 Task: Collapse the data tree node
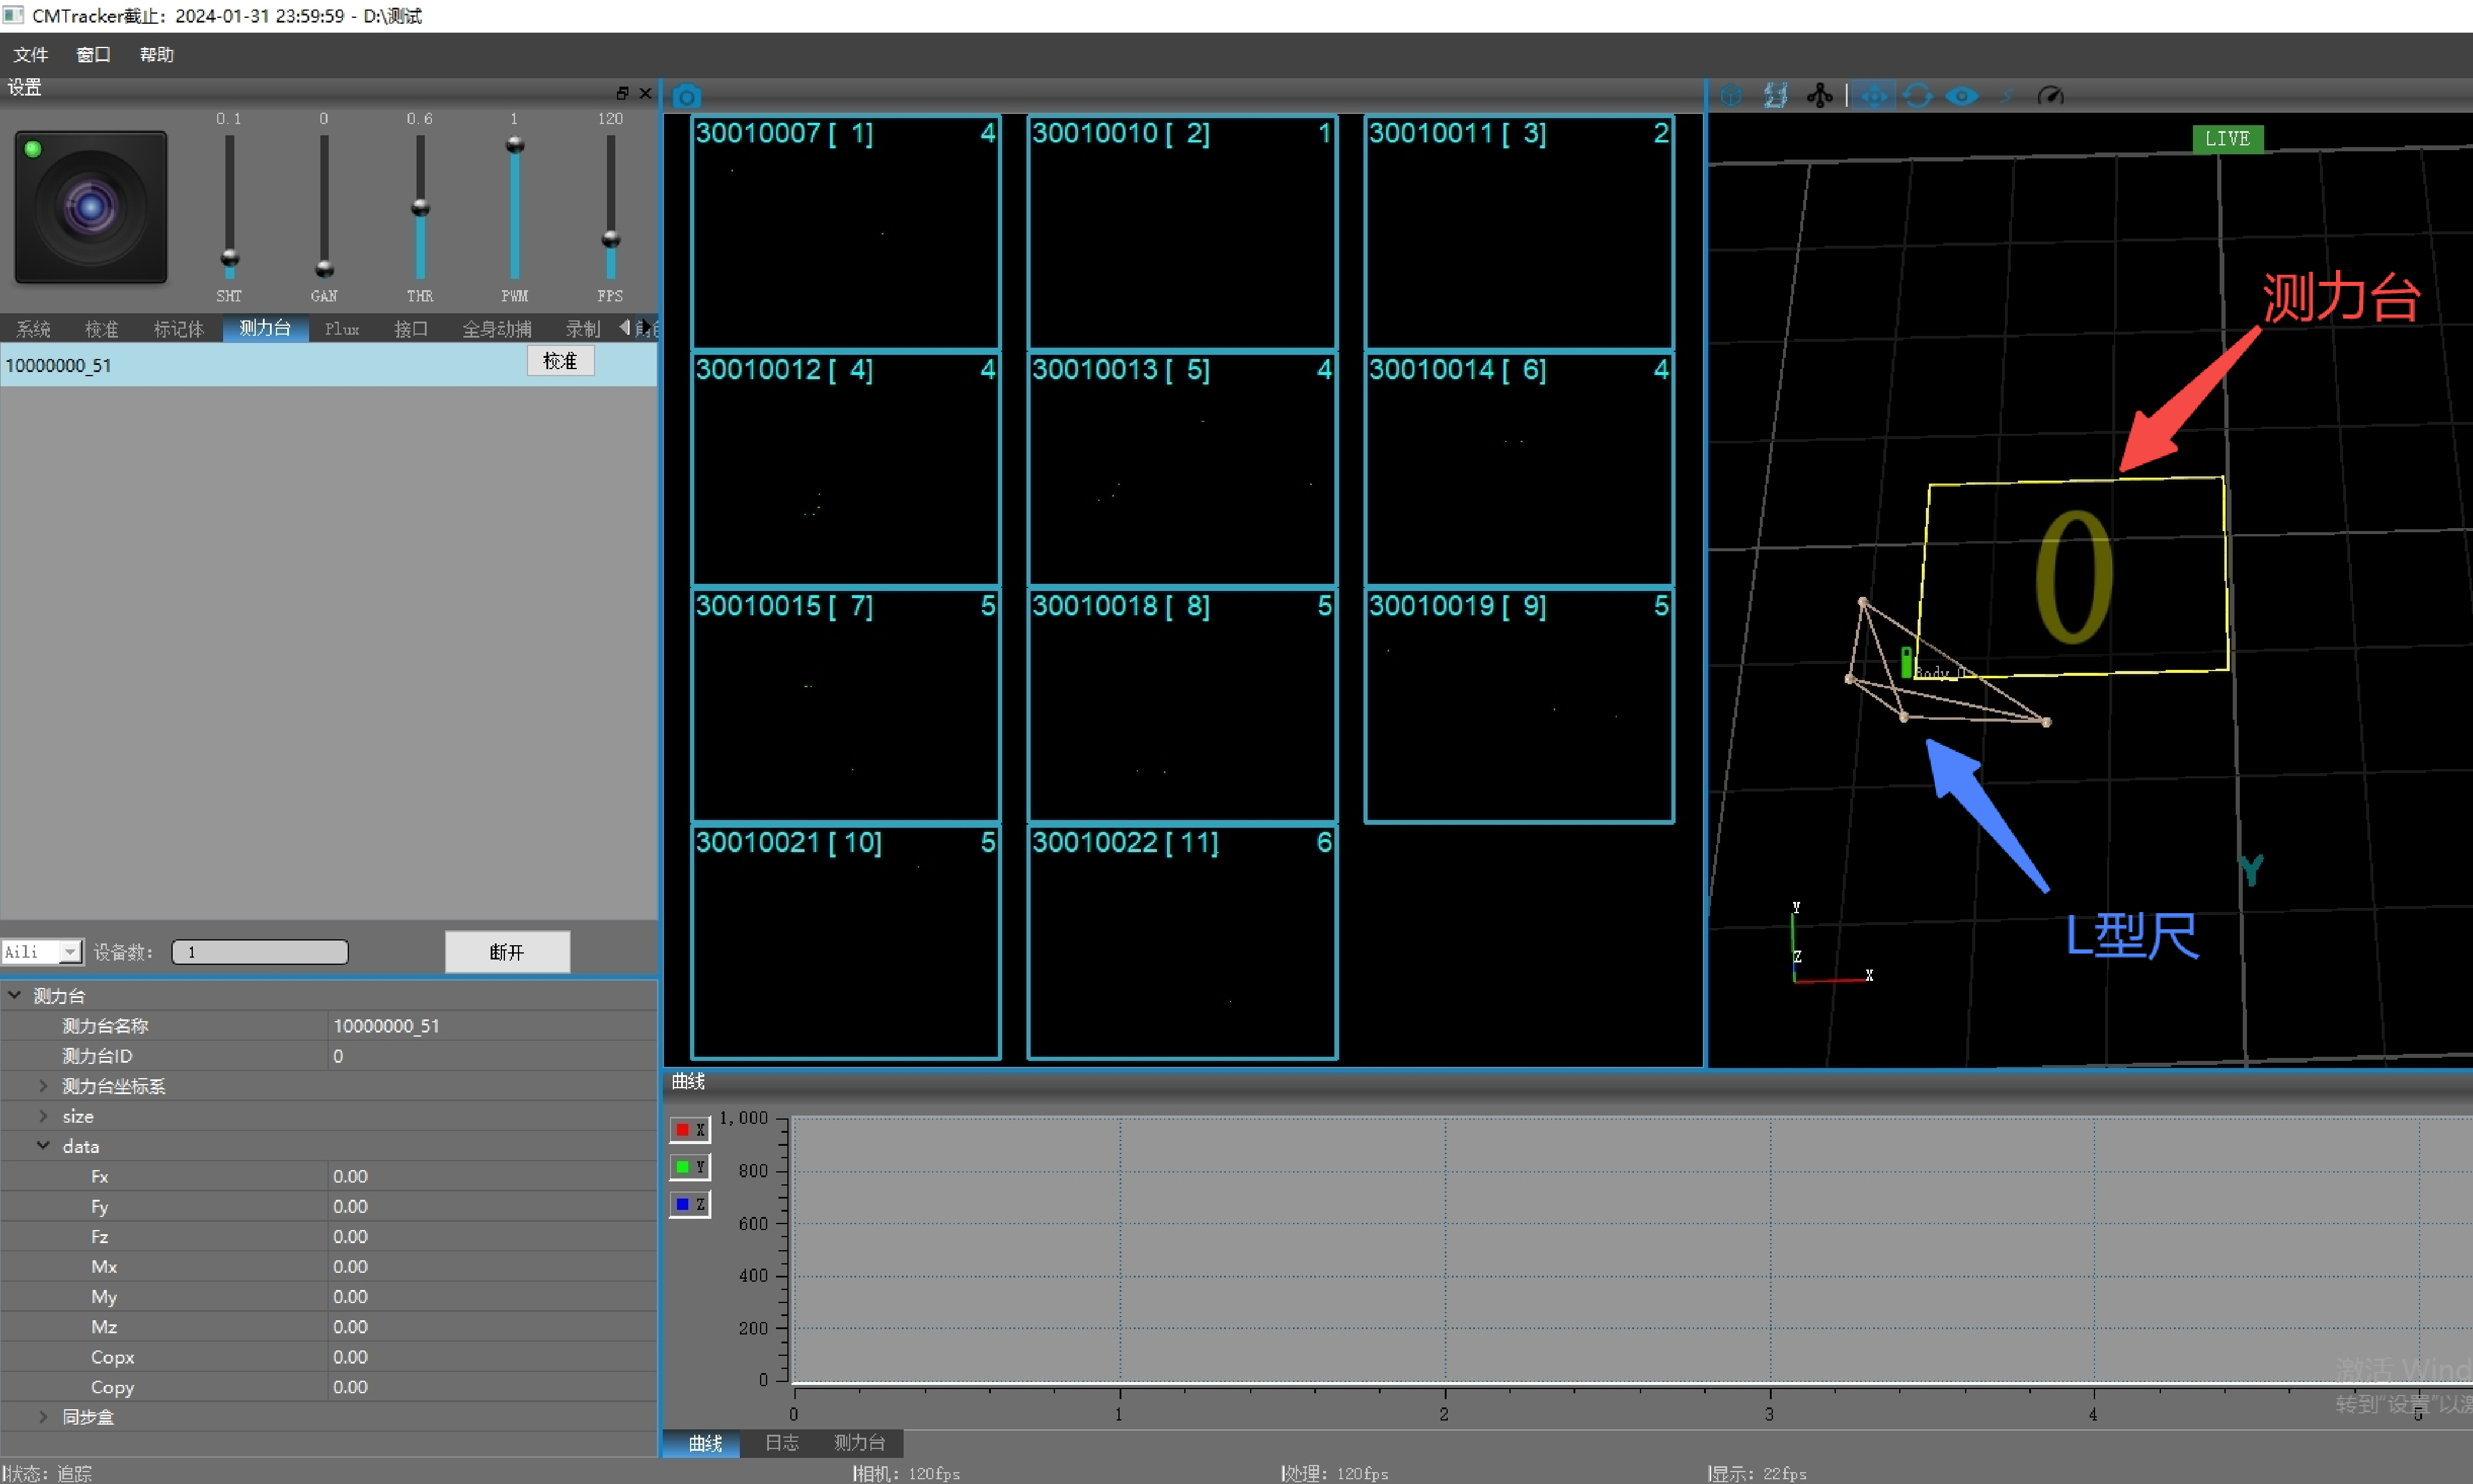coord(43,1146)
